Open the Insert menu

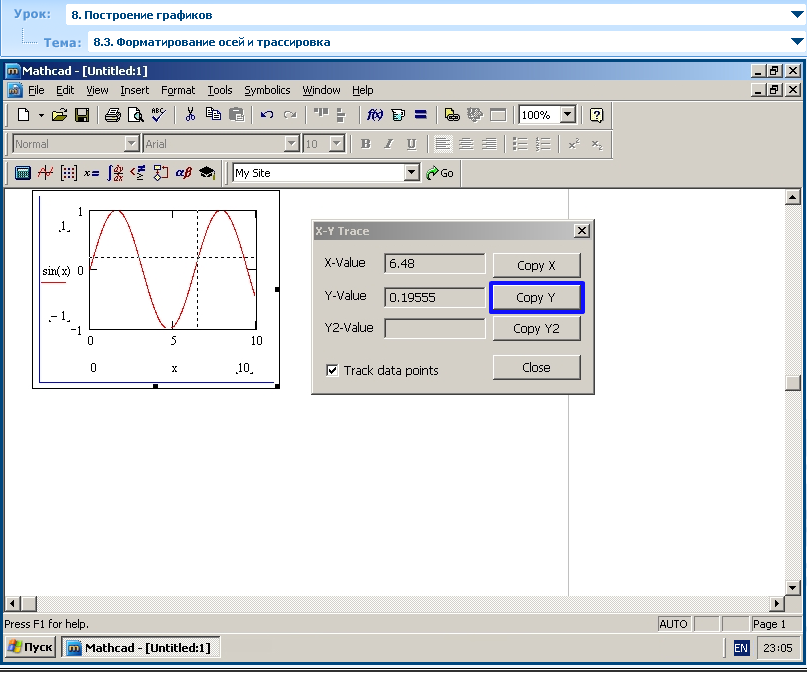coord(134,90)
